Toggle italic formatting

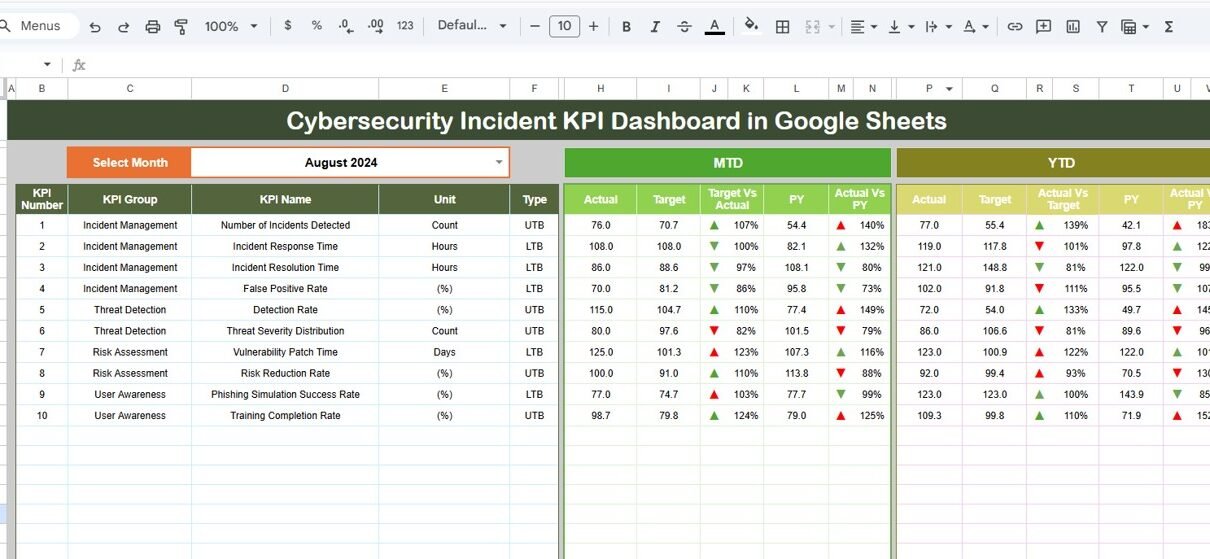click(x=655, y=27)
